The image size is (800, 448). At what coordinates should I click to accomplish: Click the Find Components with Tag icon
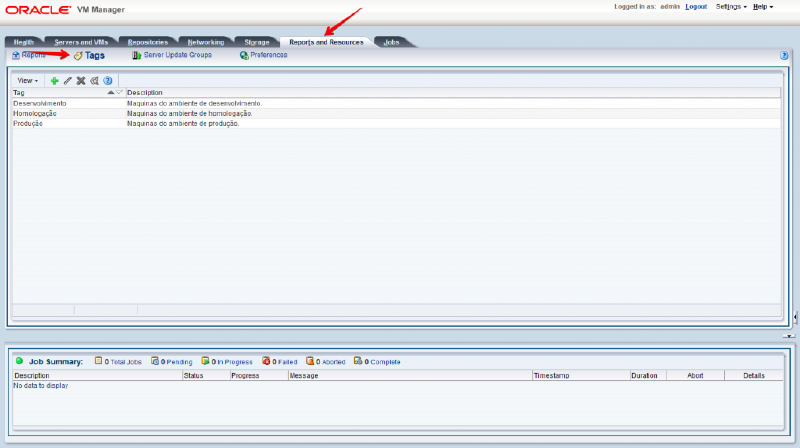click(94, 80)
